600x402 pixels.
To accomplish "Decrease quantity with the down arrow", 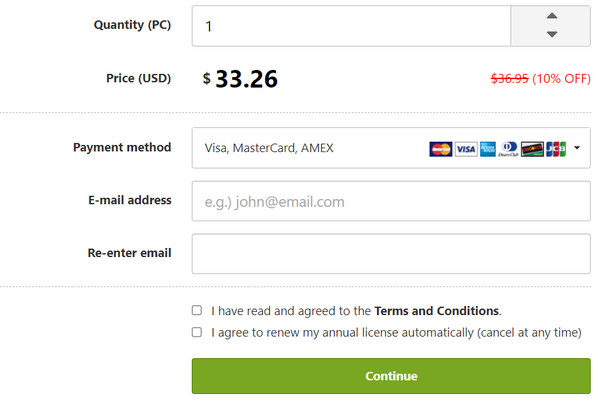I will pyautogui.click(x=551, y=35).
